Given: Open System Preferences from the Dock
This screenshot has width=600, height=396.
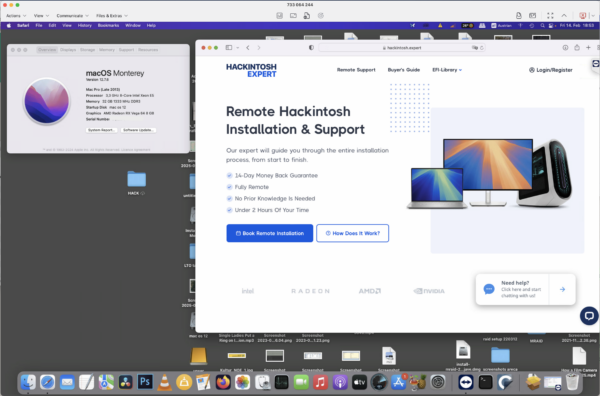Looking at the screenshot, I should click(438, 382).
